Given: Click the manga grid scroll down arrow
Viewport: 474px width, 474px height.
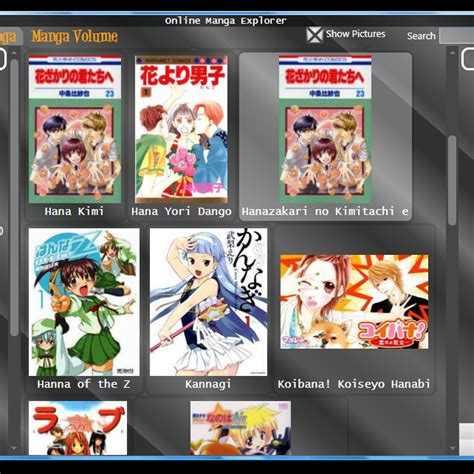Looking at the screenshot, I should tap(452, 448).
